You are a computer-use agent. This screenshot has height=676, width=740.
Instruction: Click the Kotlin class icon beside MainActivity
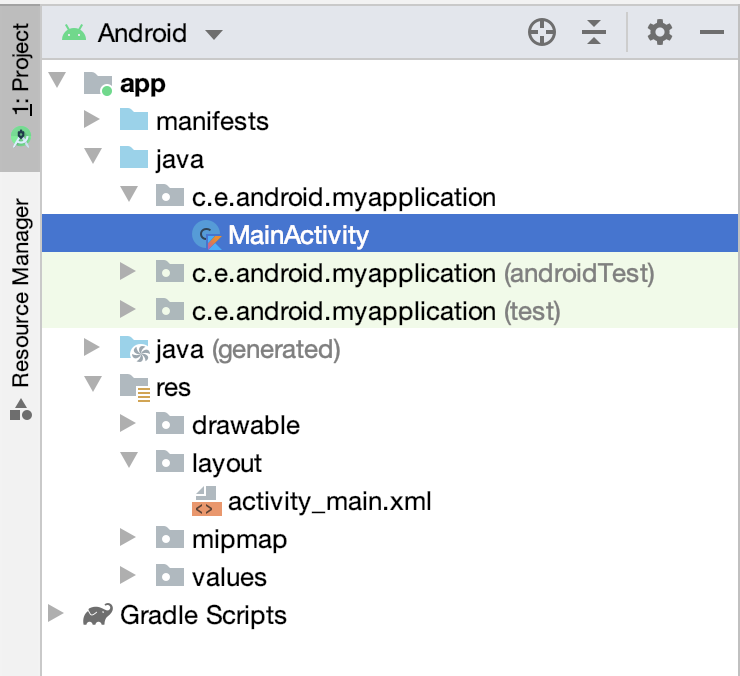point(207,235)
